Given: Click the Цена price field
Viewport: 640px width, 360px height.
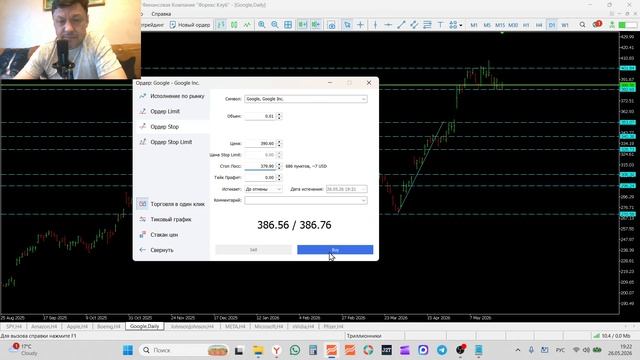Looking at the screenshot, I should (x=260, y=144).
